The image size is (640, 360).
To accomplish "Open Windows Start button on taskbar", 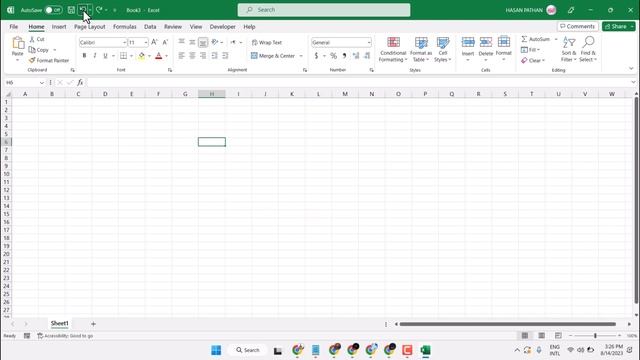I will pyautogui.click(x=216, y=350).
